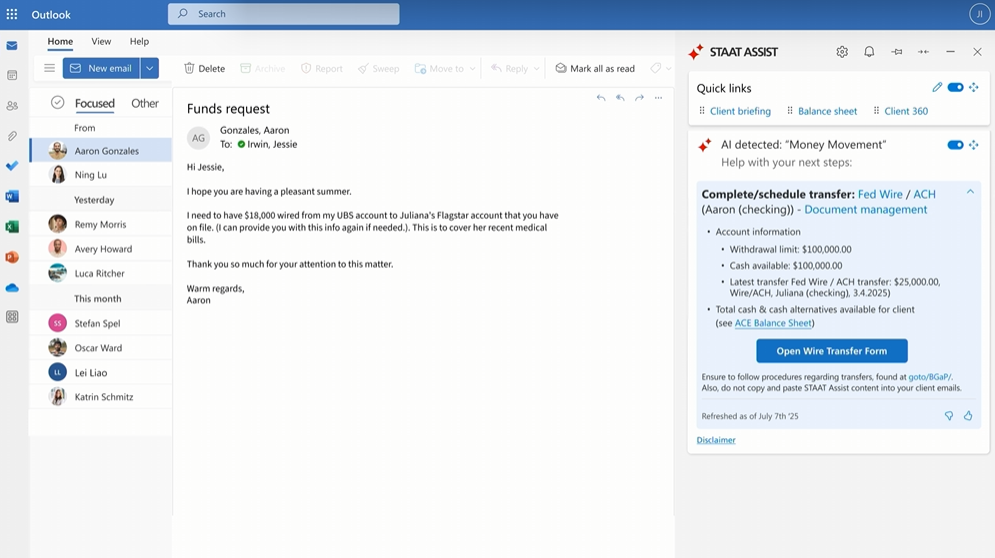This screenshot has height=558, width=995.
Task: Open the Reply dropdown arrow in toolbar
Action: [x=536, y=69]
